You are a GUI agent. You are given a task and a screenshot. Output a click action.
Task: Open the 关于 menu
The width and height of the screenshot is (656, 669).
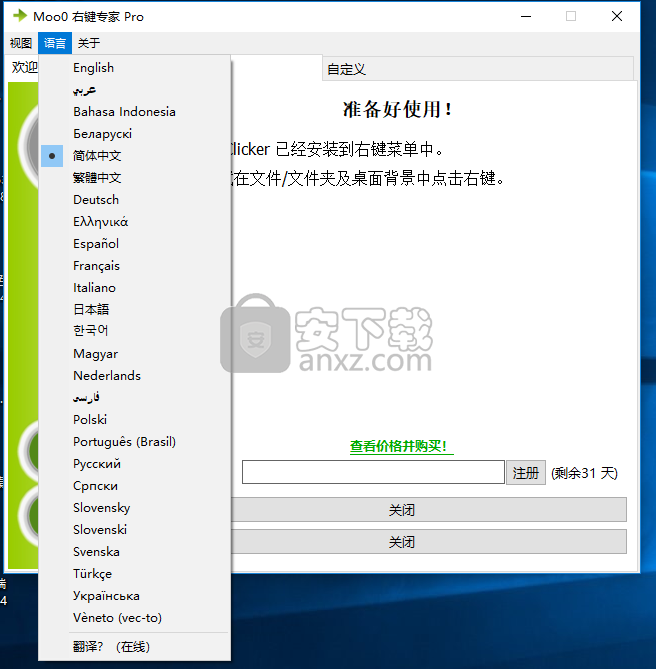coord(89,43)
